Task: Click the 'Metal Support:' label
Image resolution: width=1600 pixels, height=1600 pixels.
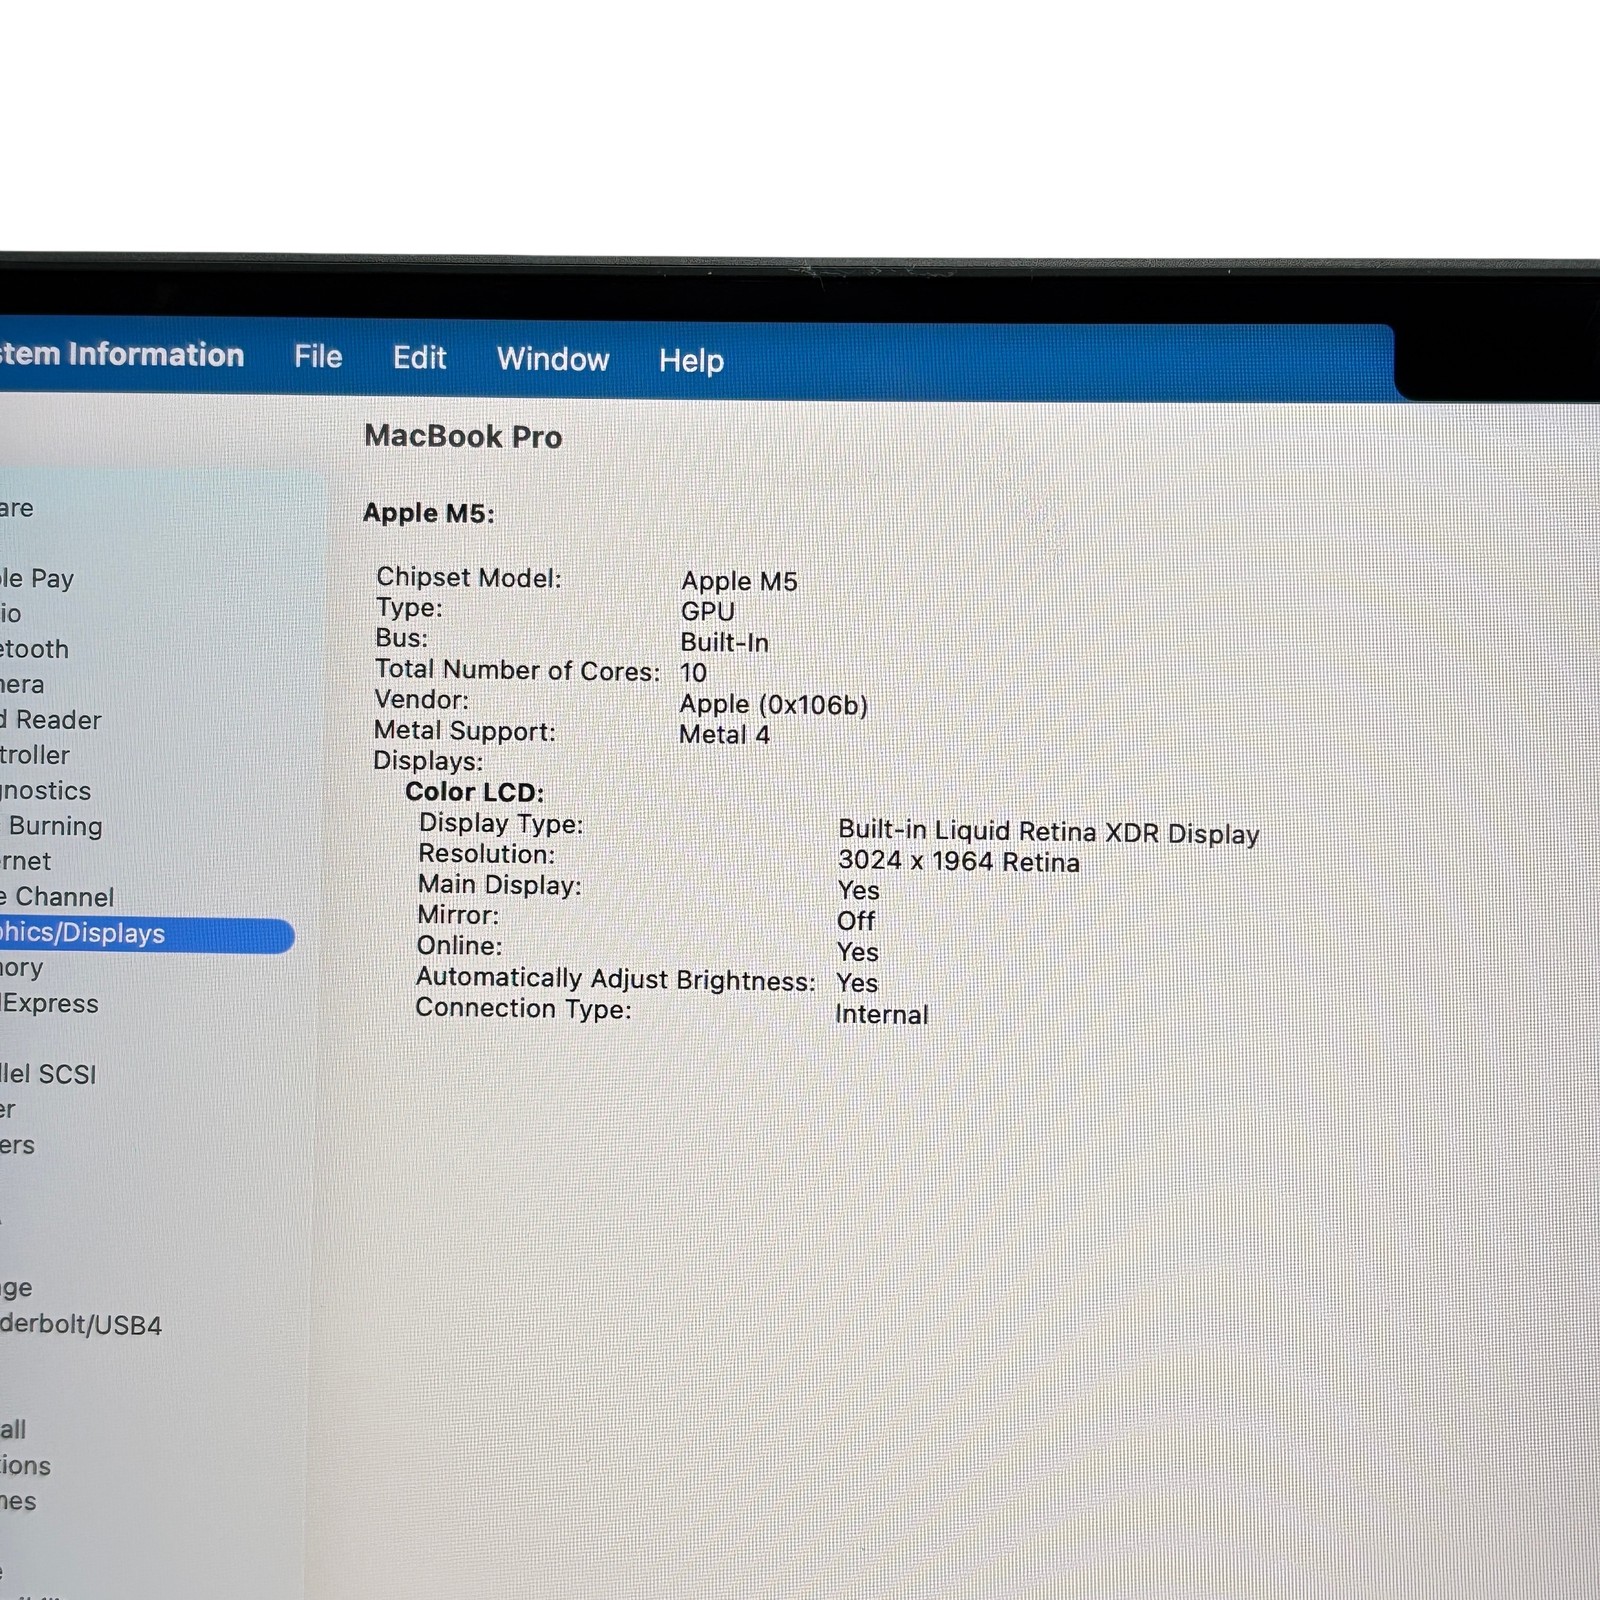Action: click(x=464, y=732)
